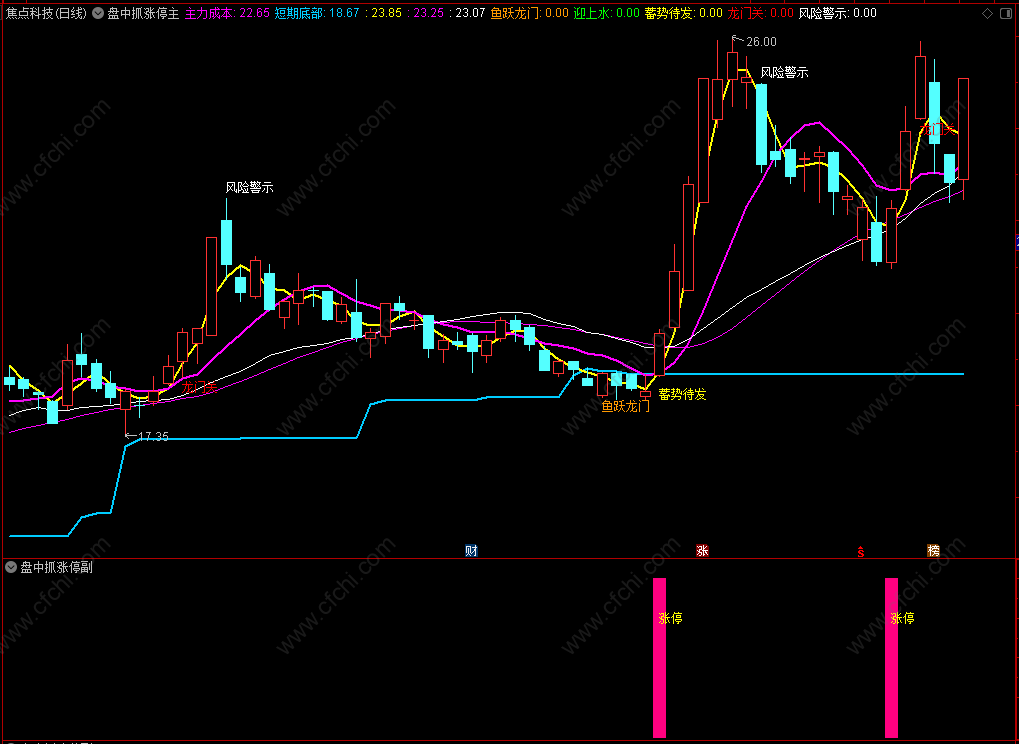Viewport: 1019px width, 744px height.
Task: Click the 盘中抓涨停副 sub-indicator name
Action: pyautogui.click(x=57, y=567)
